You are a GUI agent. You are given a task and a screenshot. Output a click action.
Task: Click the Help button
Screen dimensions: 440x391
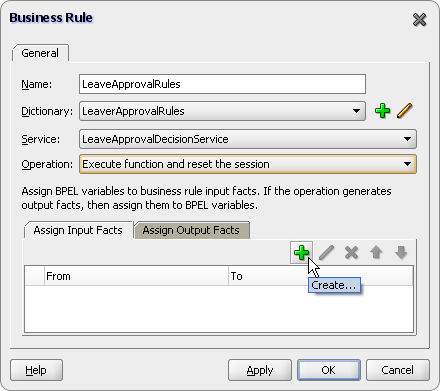(x=36, y=370)
